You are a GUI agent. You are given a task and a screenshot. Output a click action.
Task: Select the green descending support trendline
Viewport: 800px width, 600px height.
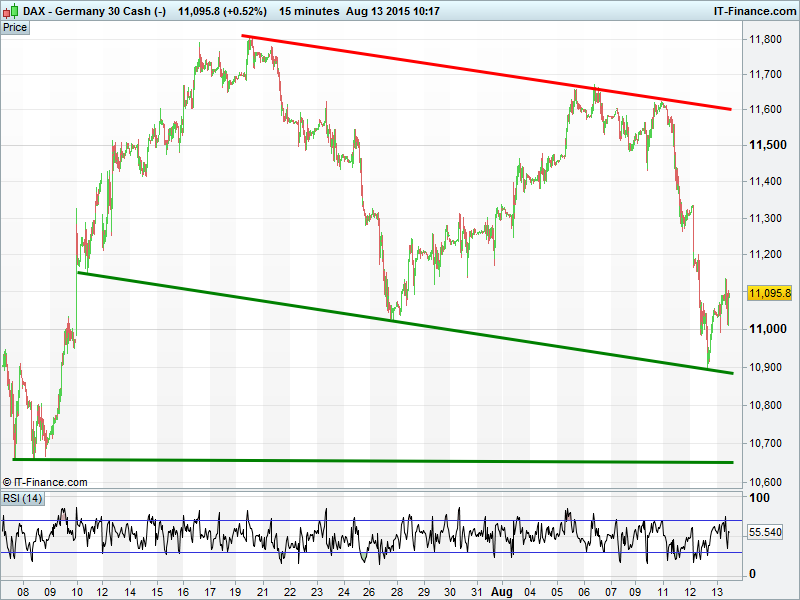coord(400,320)
